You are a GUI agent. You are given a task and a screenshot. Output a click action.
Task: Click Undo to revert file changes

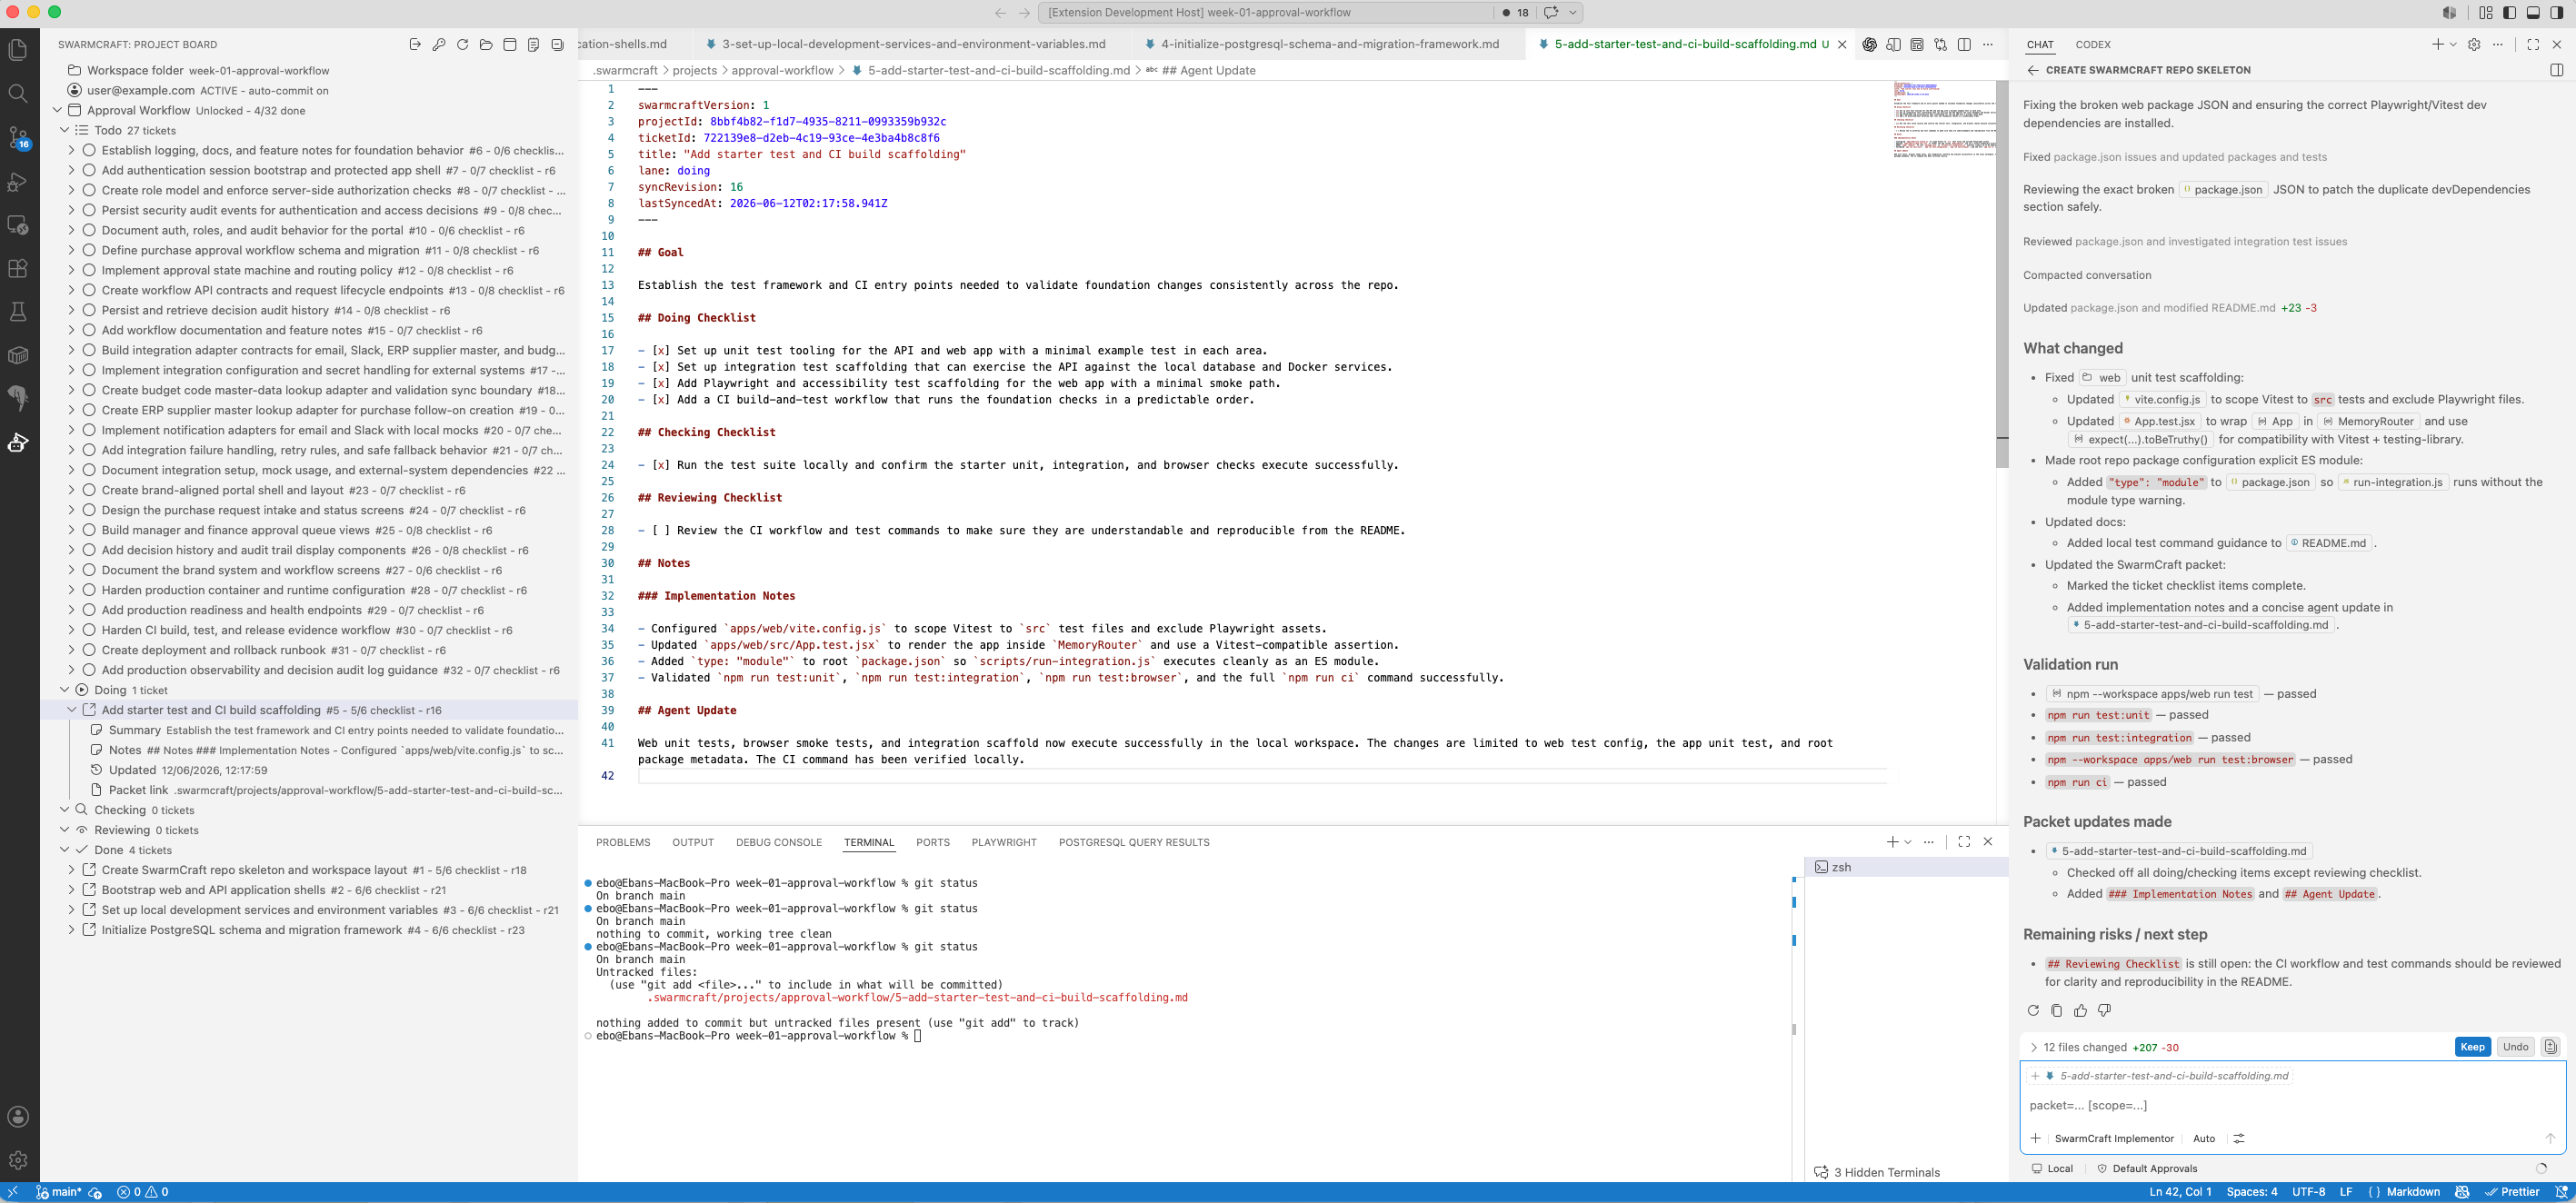pyautogui.click(x=2515, y=1047)
